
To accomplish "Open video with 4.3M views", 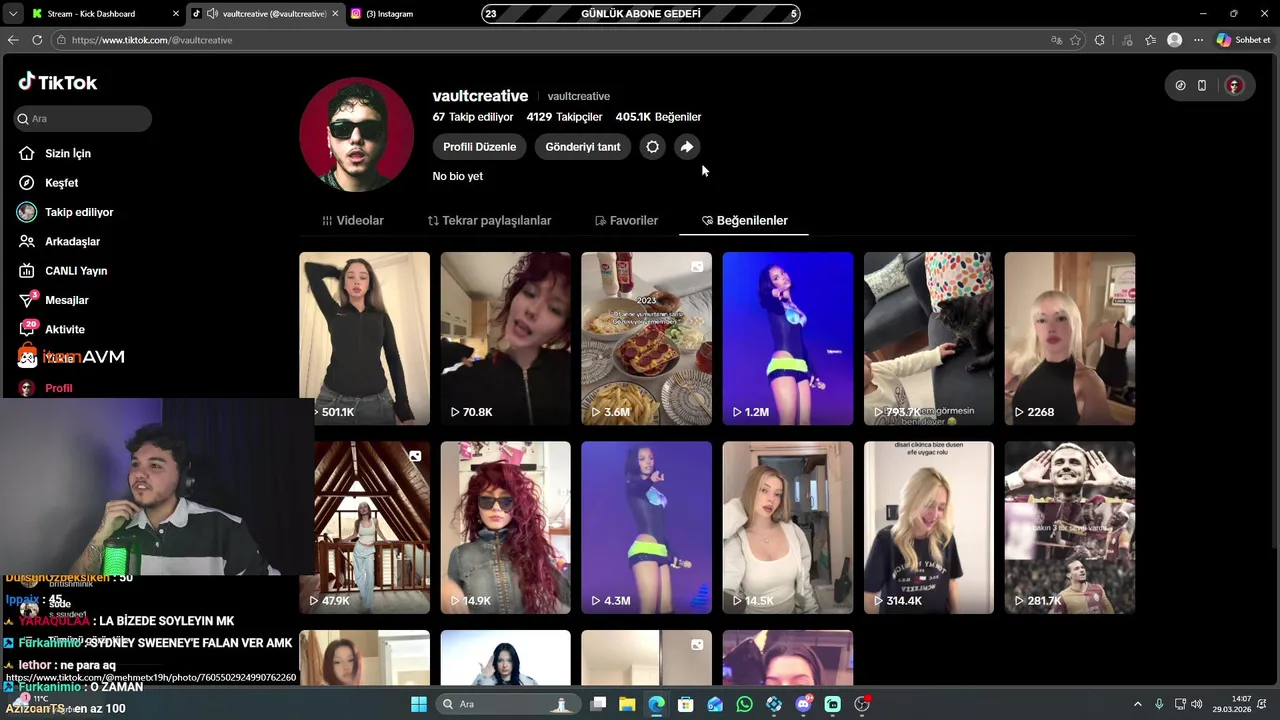I will click(x=646, y=527).
